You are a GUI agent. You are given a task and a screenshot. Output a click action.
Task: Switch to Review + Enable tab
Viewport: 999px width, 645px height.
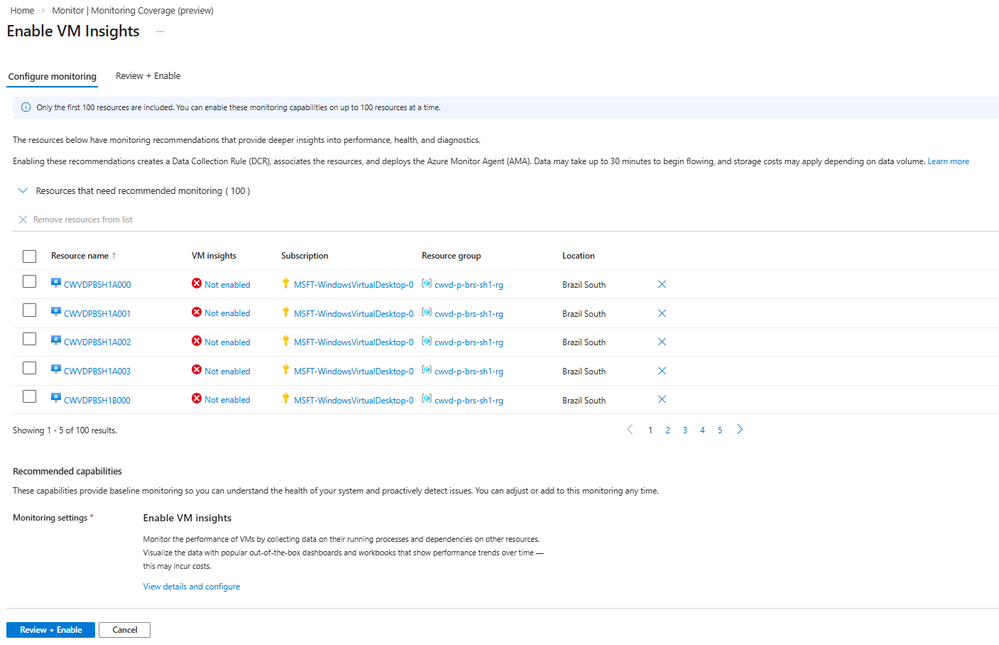point(148,76)
